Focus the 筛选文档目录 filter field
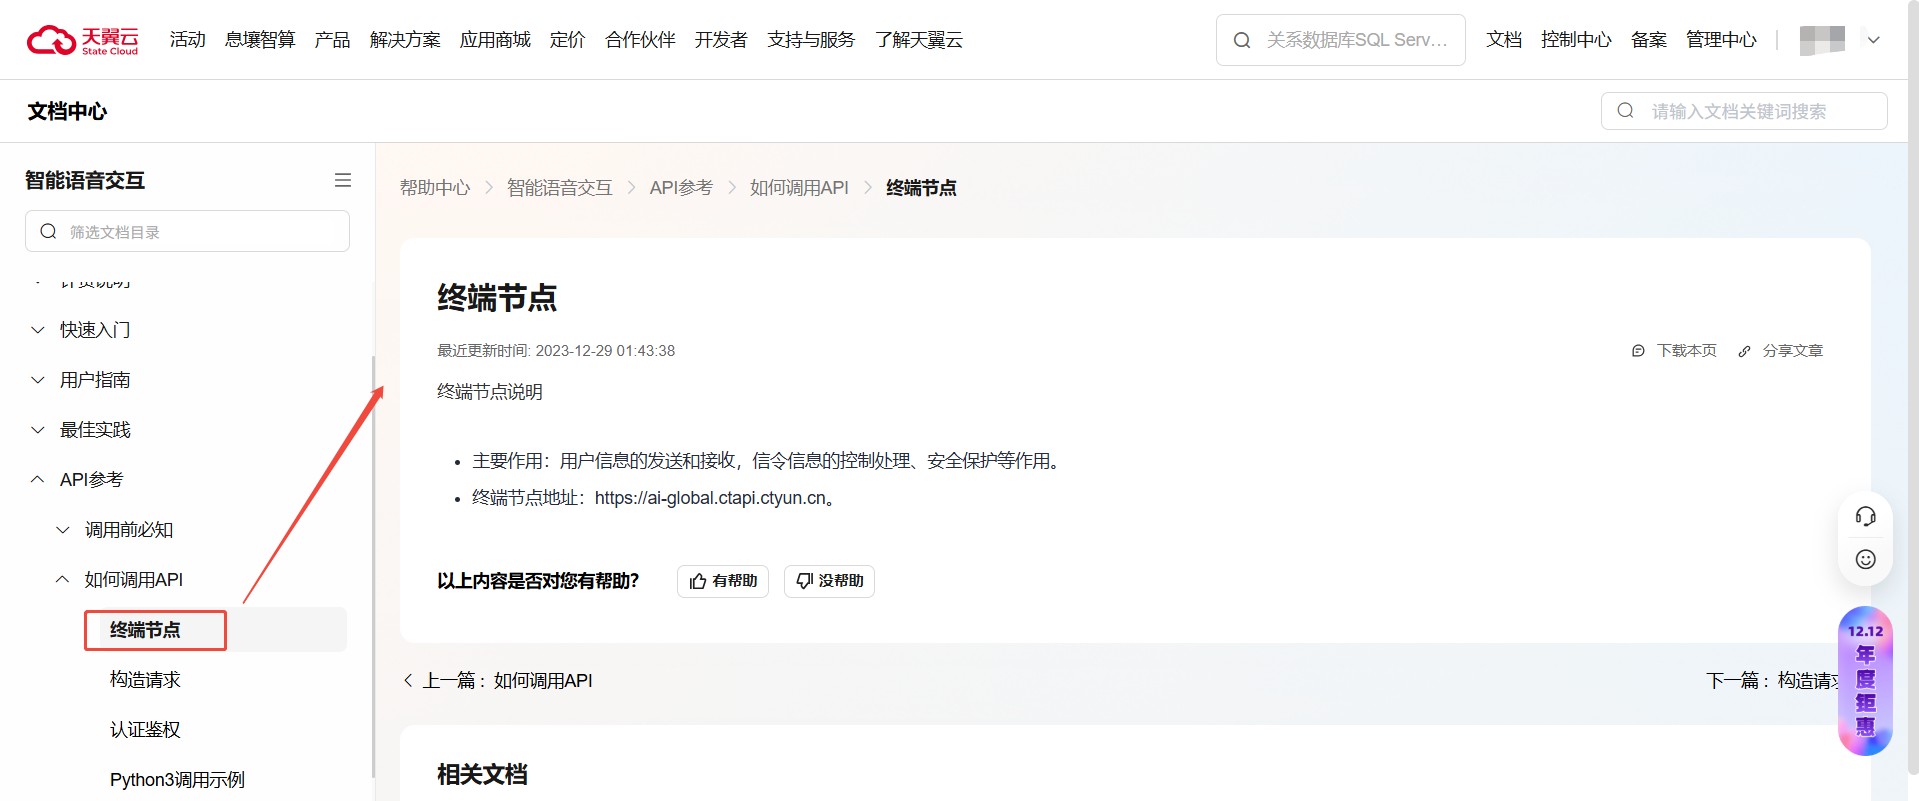This screenshot has height=801, width=1919. [x=187, y=231]
